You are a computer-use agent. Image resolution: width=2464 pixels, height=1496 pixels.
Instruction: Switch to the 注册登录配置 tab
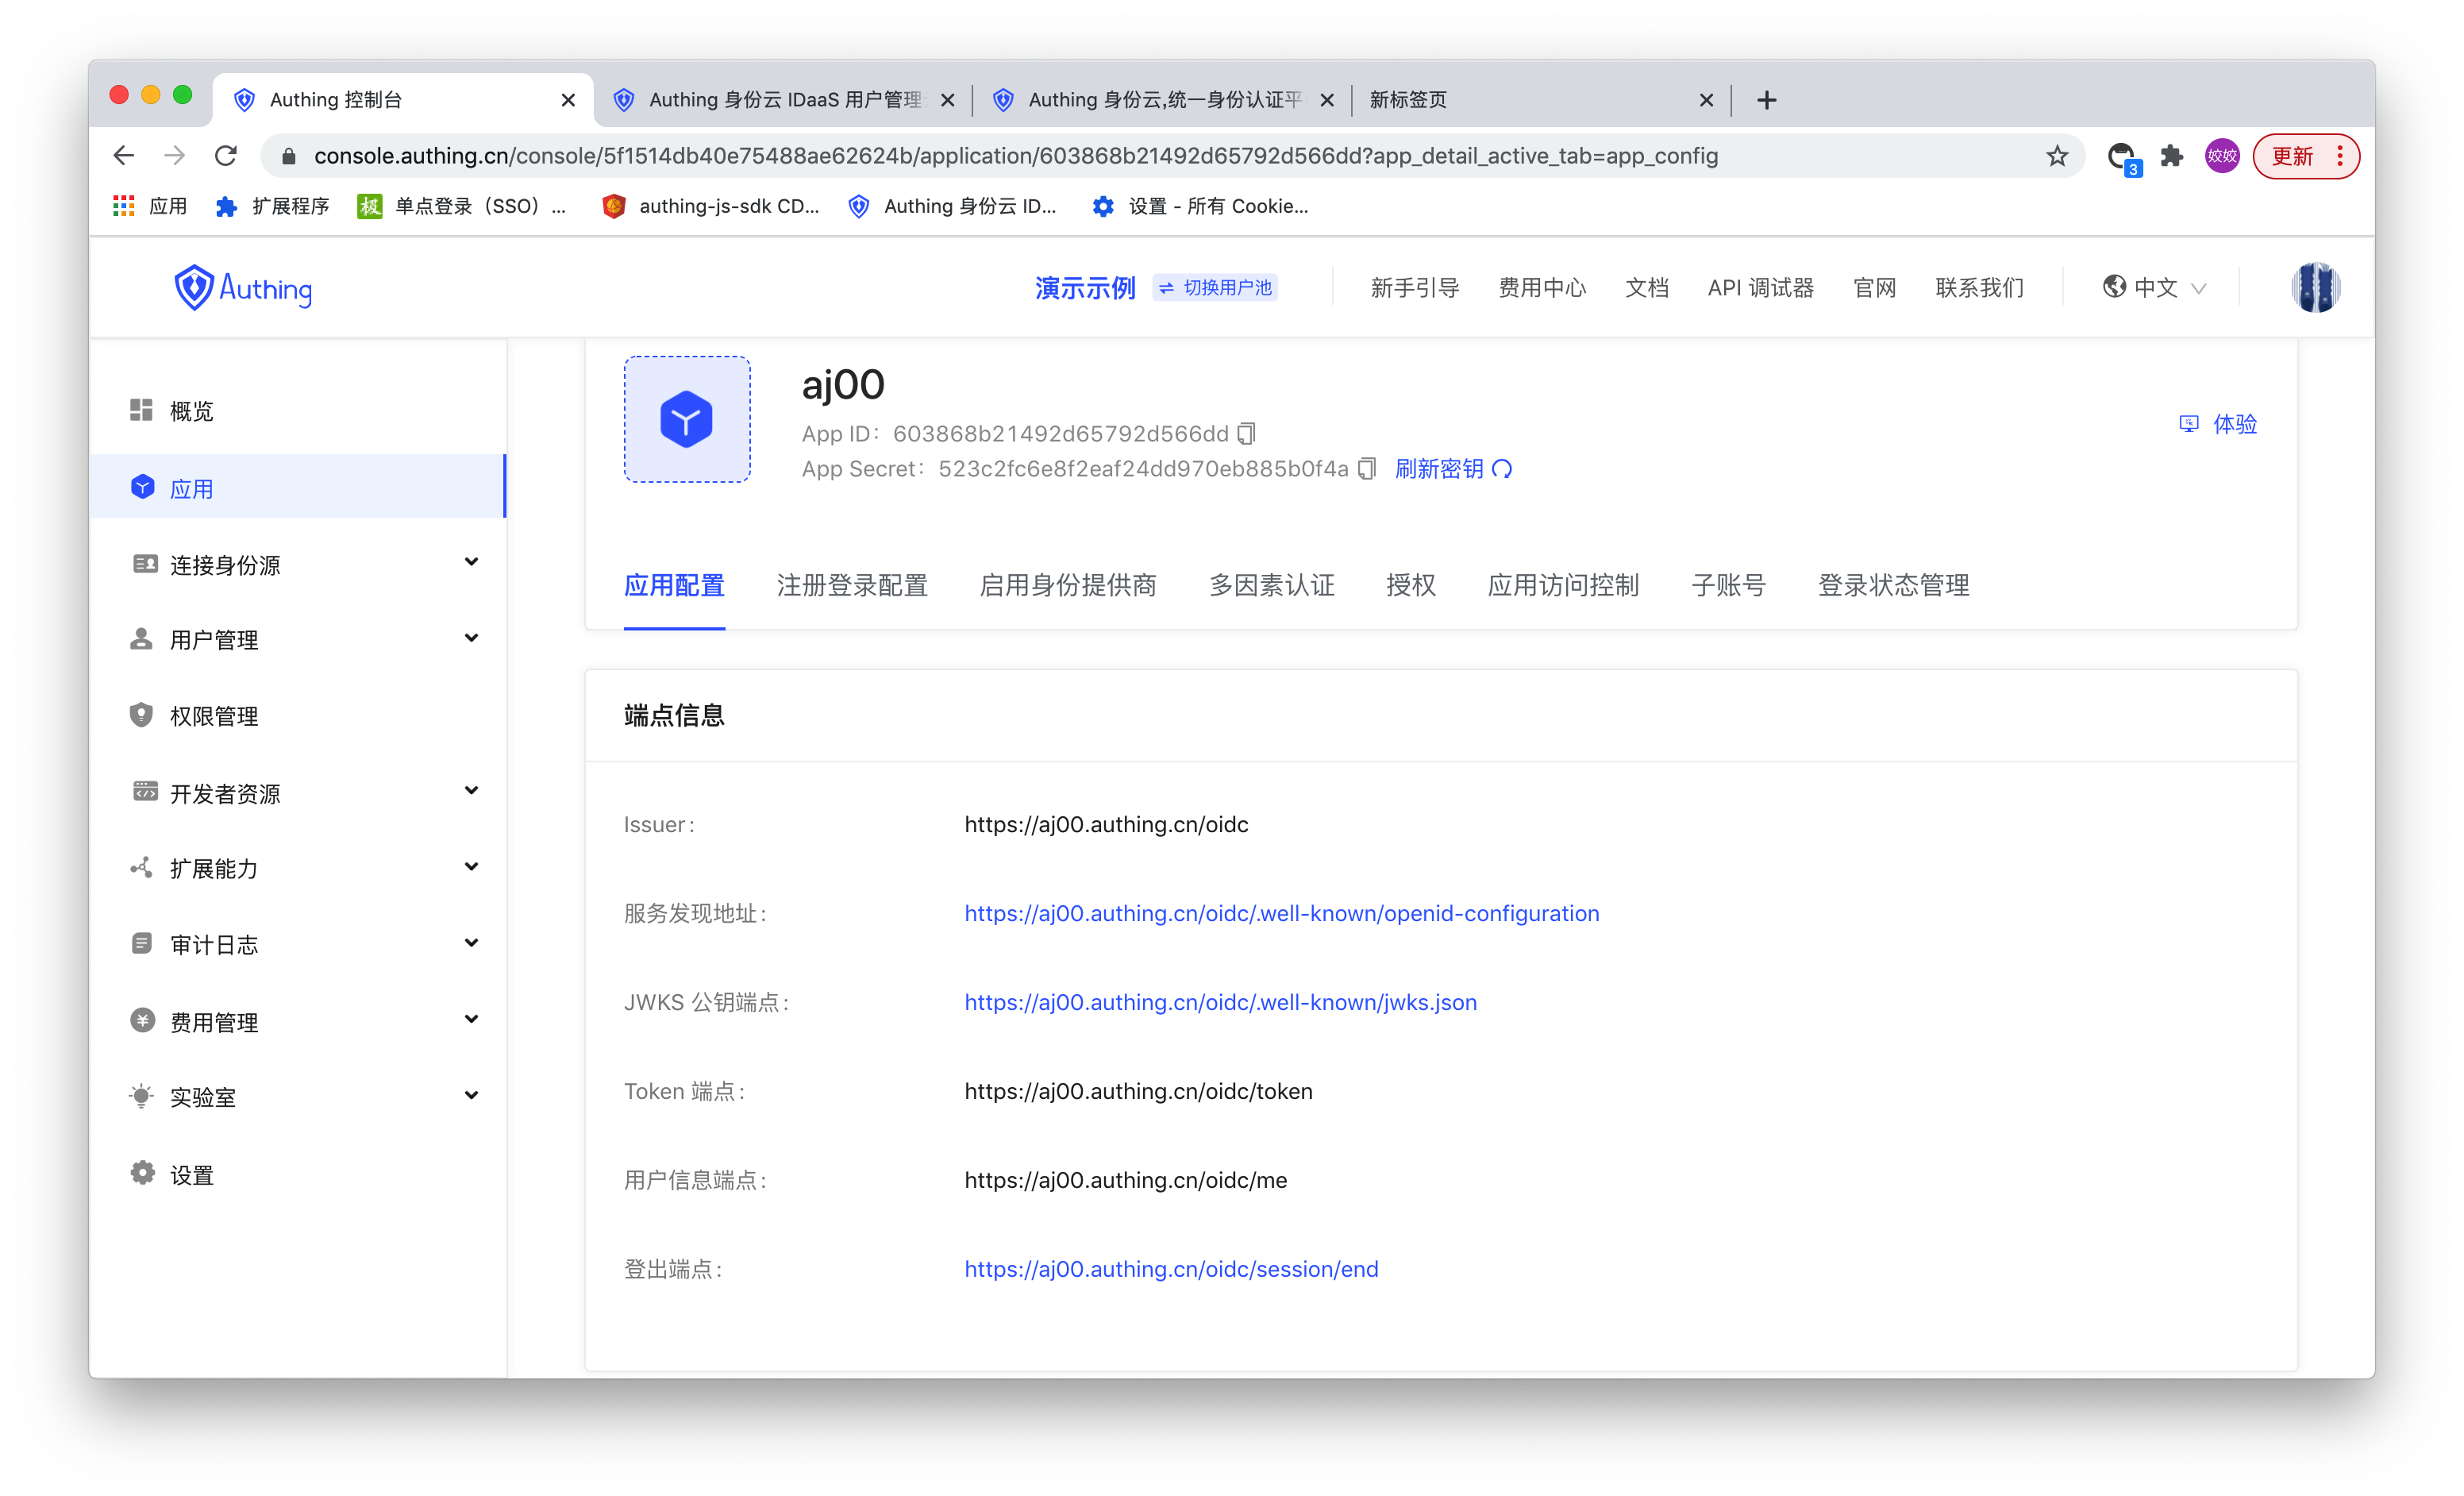852,586
